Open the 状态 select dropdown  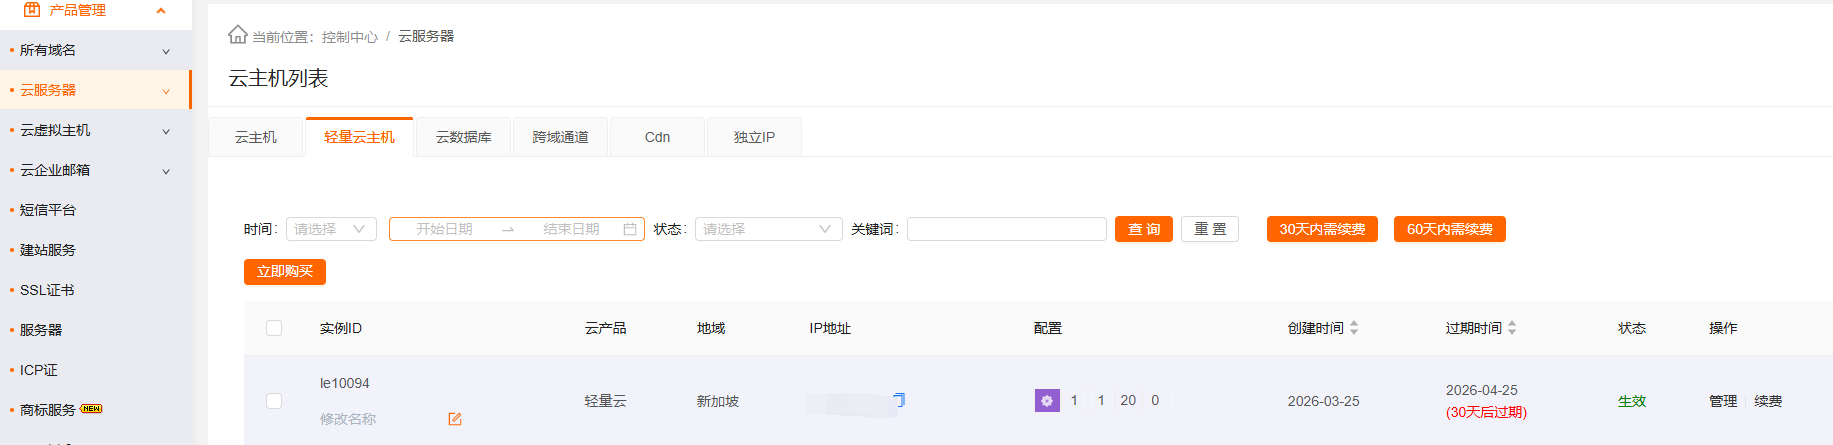(768, 229)
